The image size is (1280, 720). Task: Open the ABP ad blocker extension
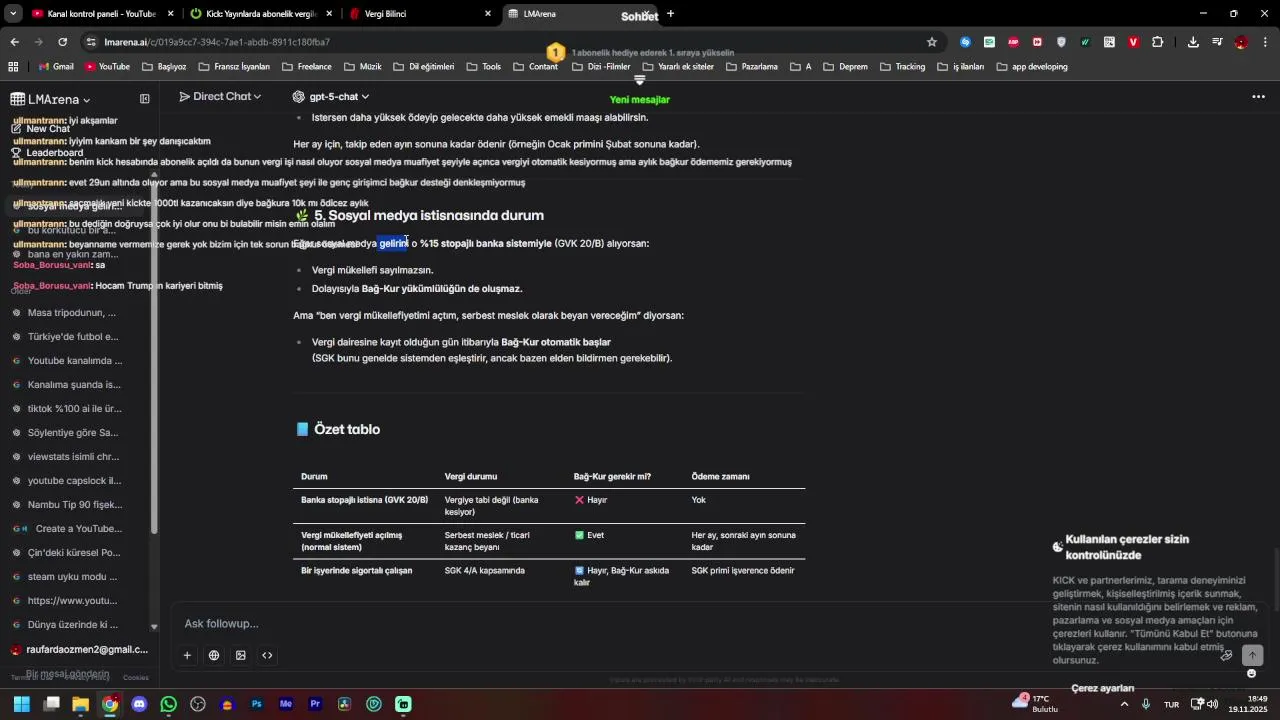tap(1013, 42)
